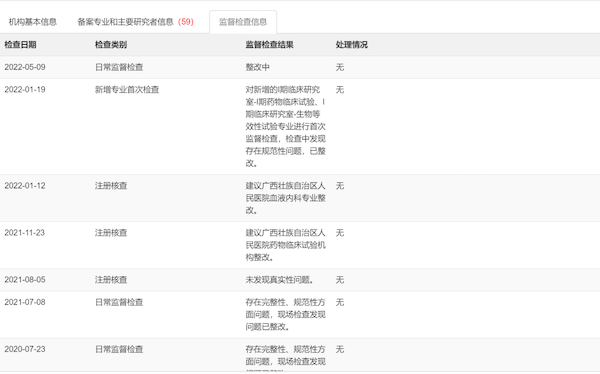Open the 机构基本信息 tab
Viewport: 600px width, 374px height.
pyautogui.click(x=33, y=22)
